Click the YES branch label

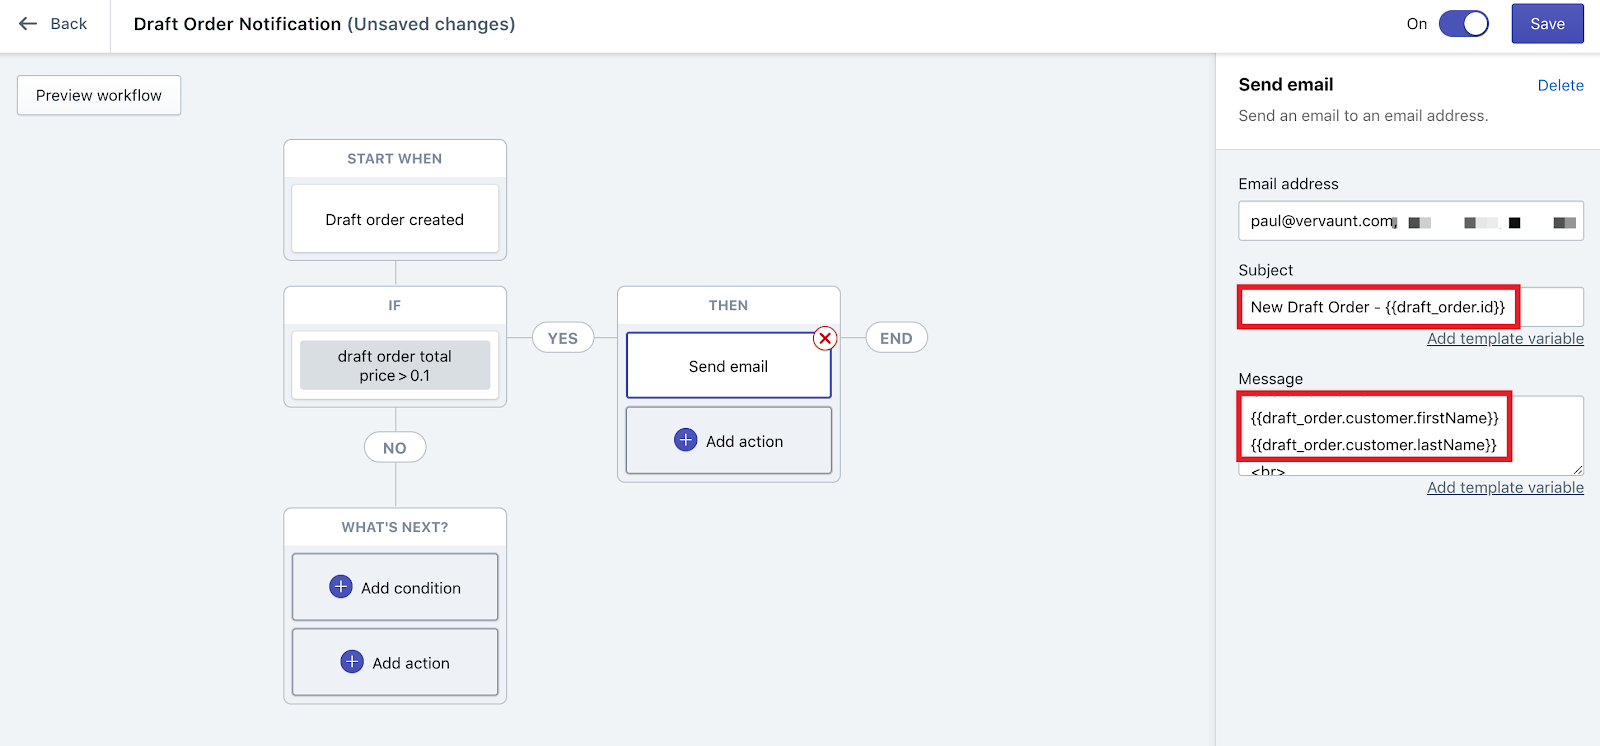pos(563,338)
